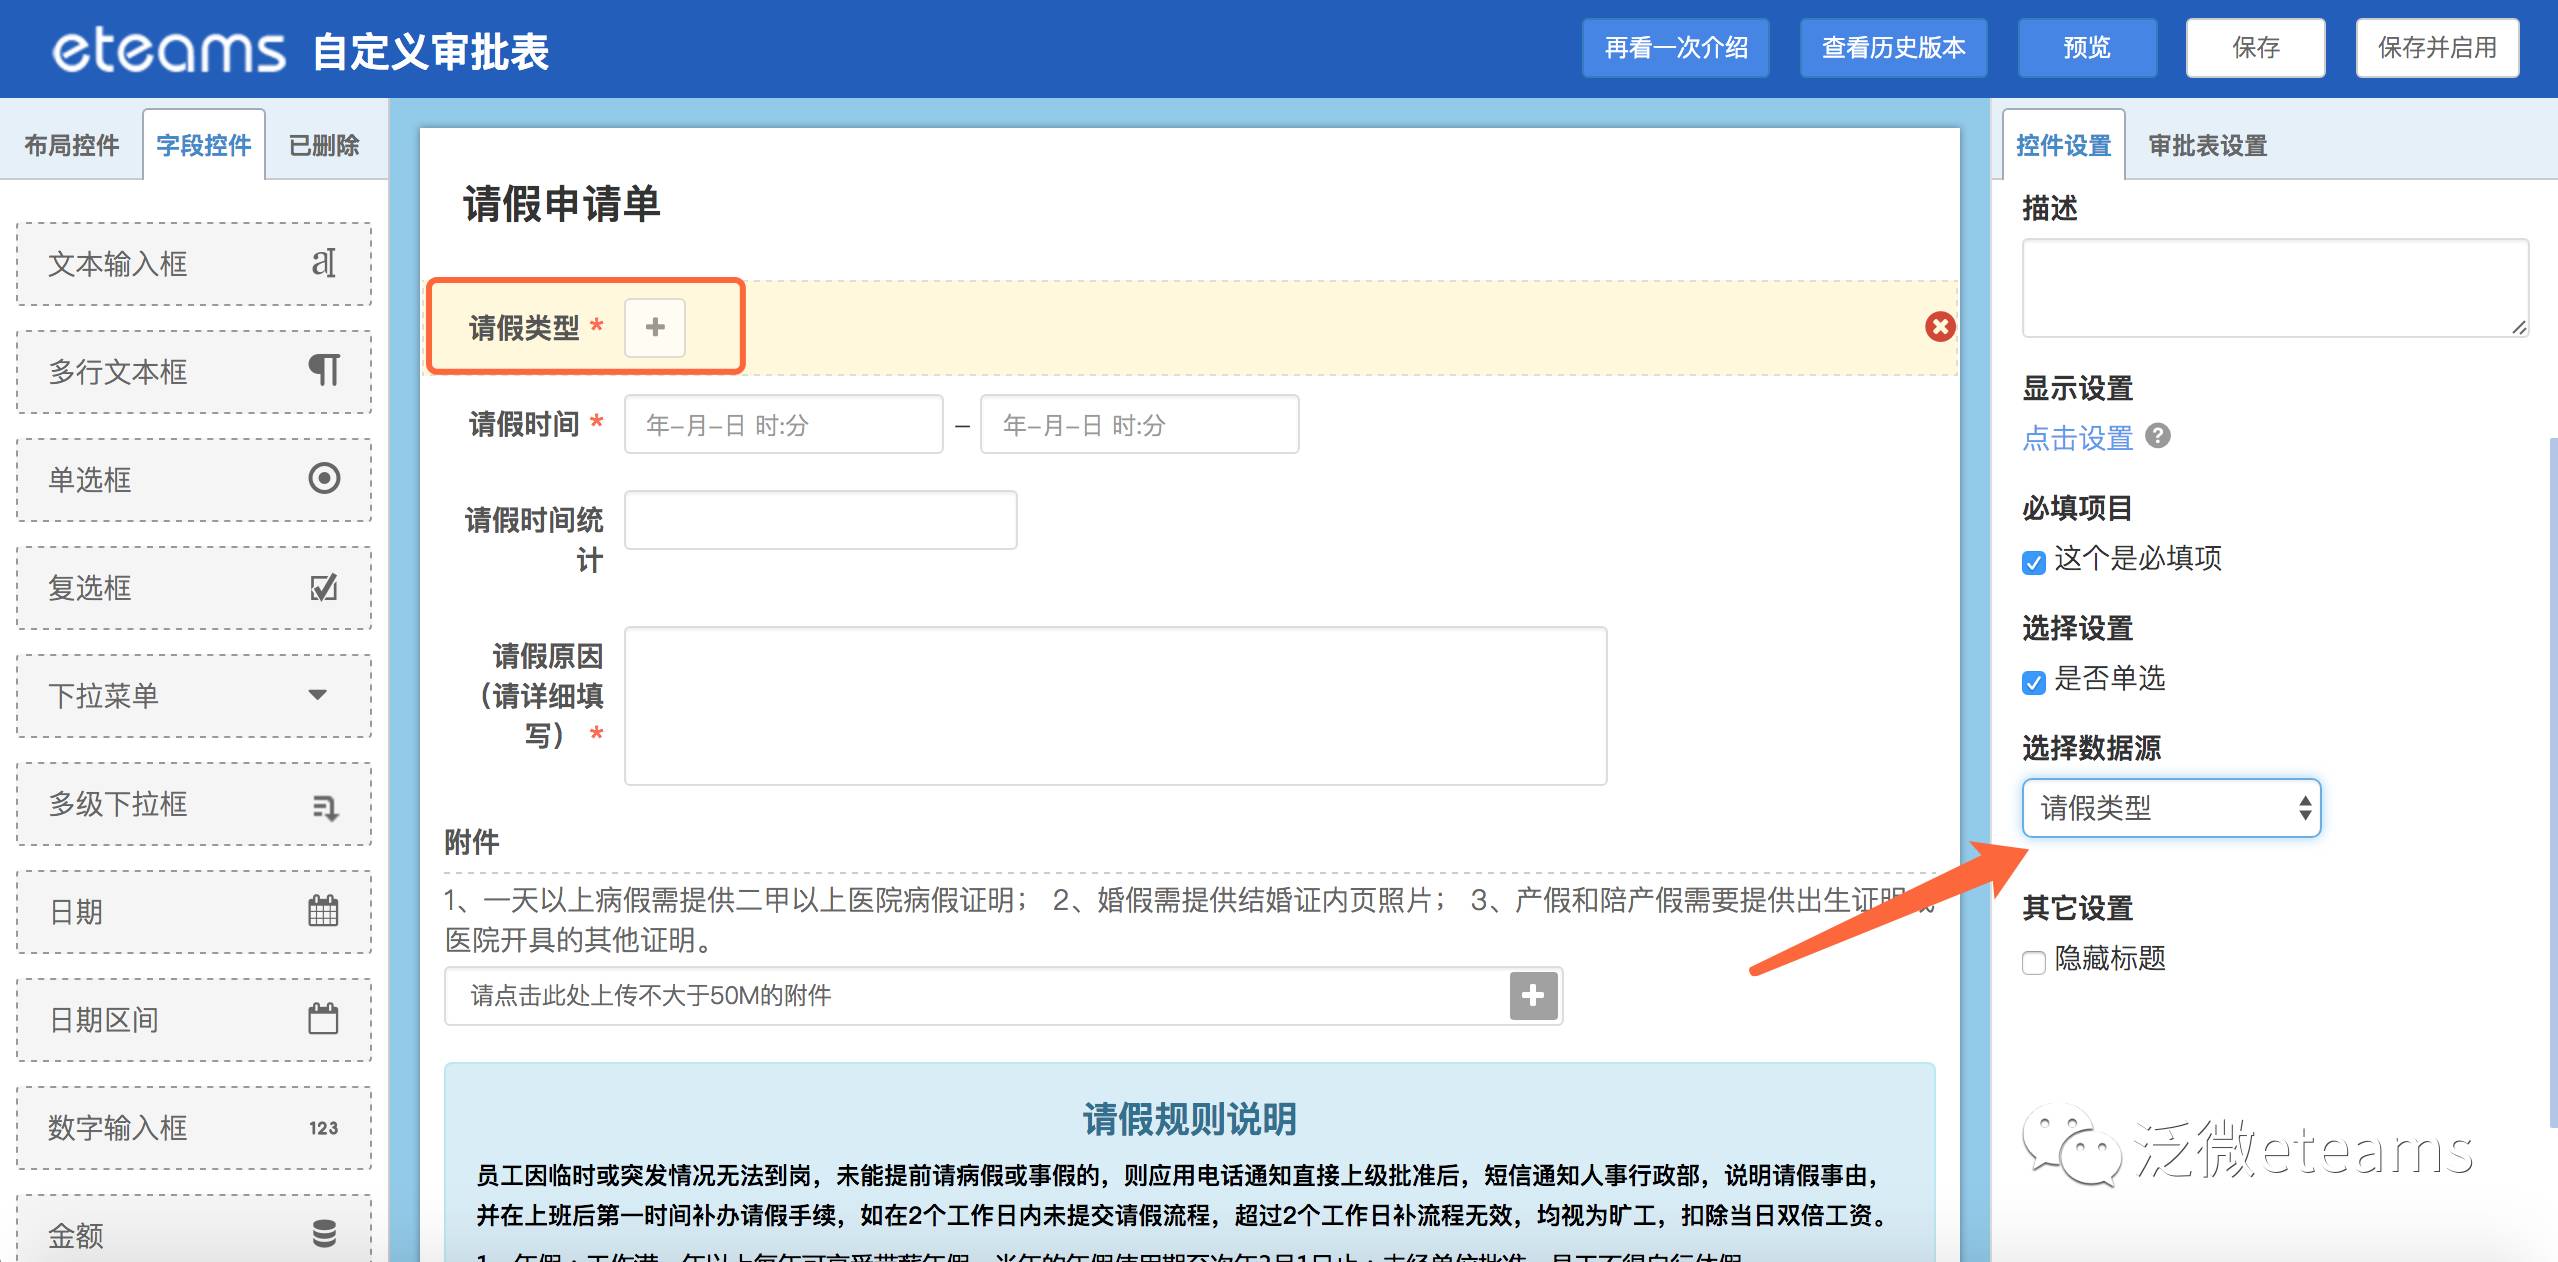Viewport: 2558px width, 1262px height.
Task: Click the 点击设置 link
Action: pyautogui.click(x=2077, y=438)
